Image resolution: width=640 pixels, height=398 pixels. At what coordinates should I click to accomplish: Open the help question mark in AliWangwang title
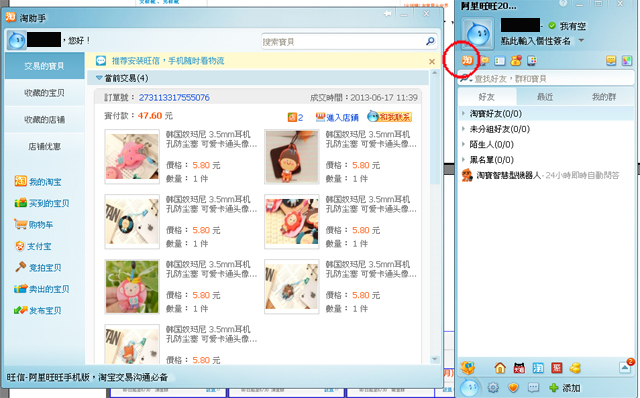point(563,4)
